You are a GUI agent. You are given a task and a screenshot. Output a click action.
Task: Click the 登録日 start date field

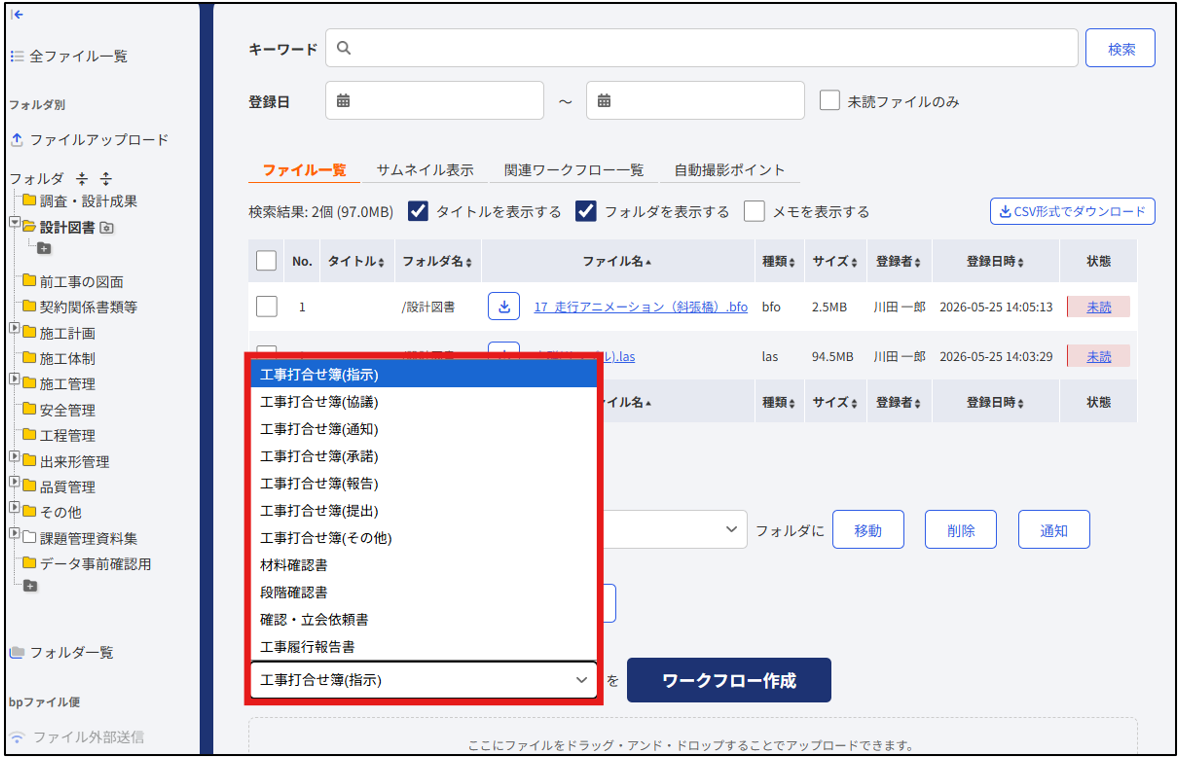pos(434,100)
